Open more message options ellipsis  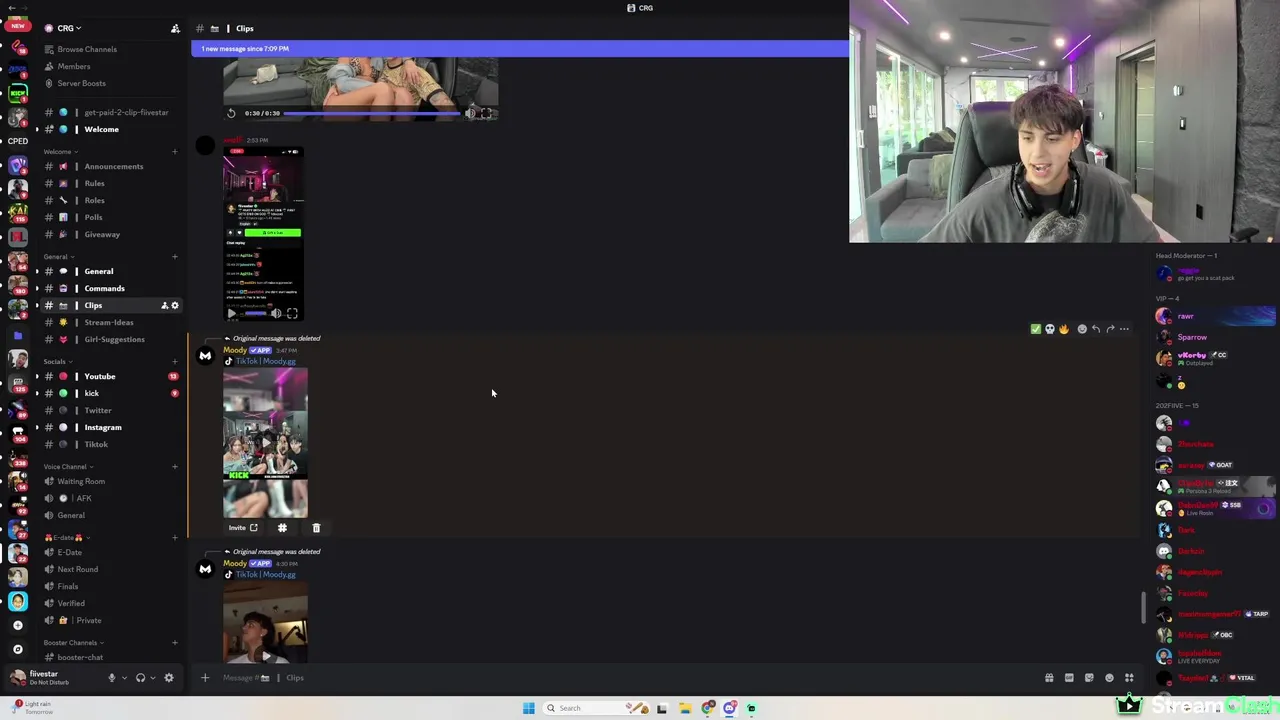1124,329
